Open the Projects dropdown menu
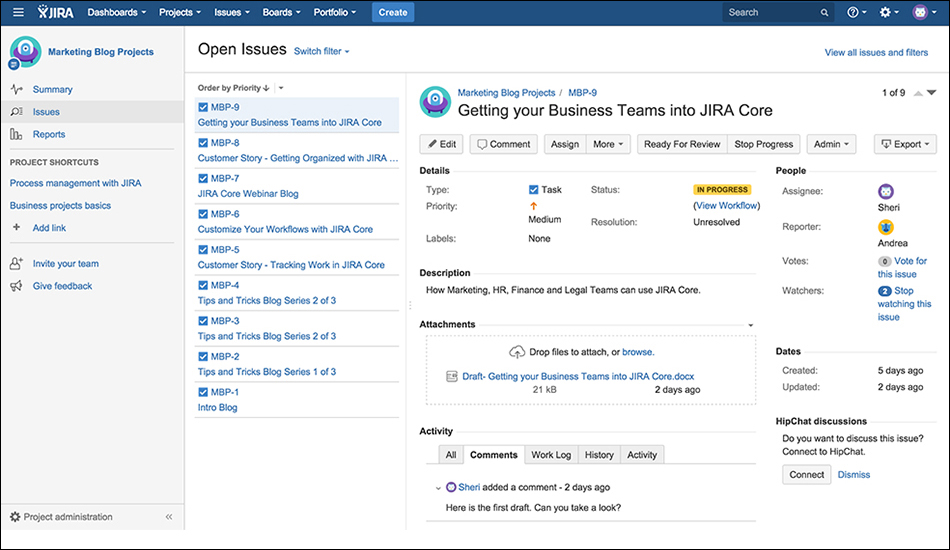Screen dimensions: 950x550 click(179, 12)
